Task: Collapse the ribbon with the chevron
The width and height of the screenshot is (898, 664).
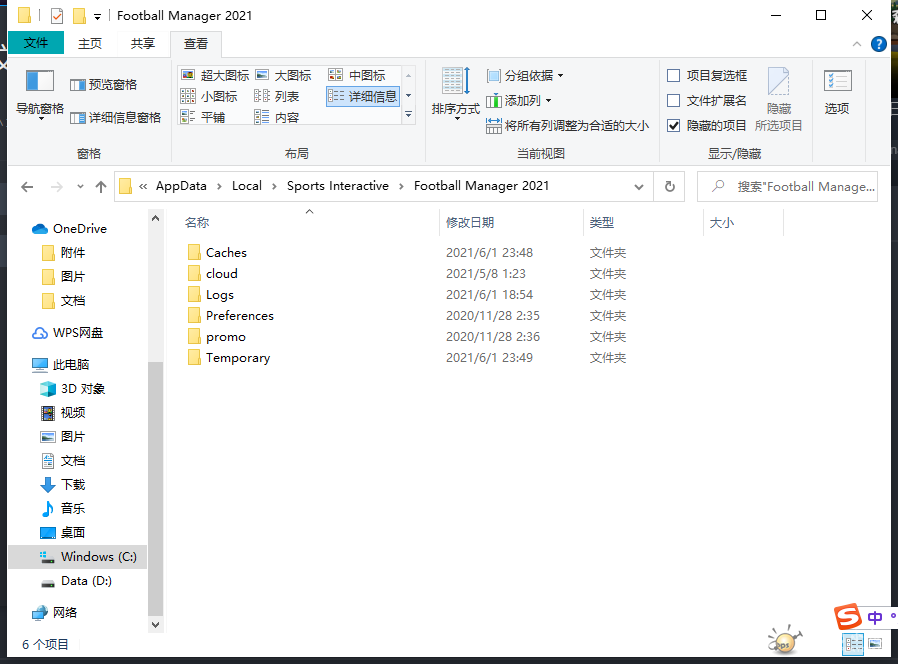Action: coord(857,44)
